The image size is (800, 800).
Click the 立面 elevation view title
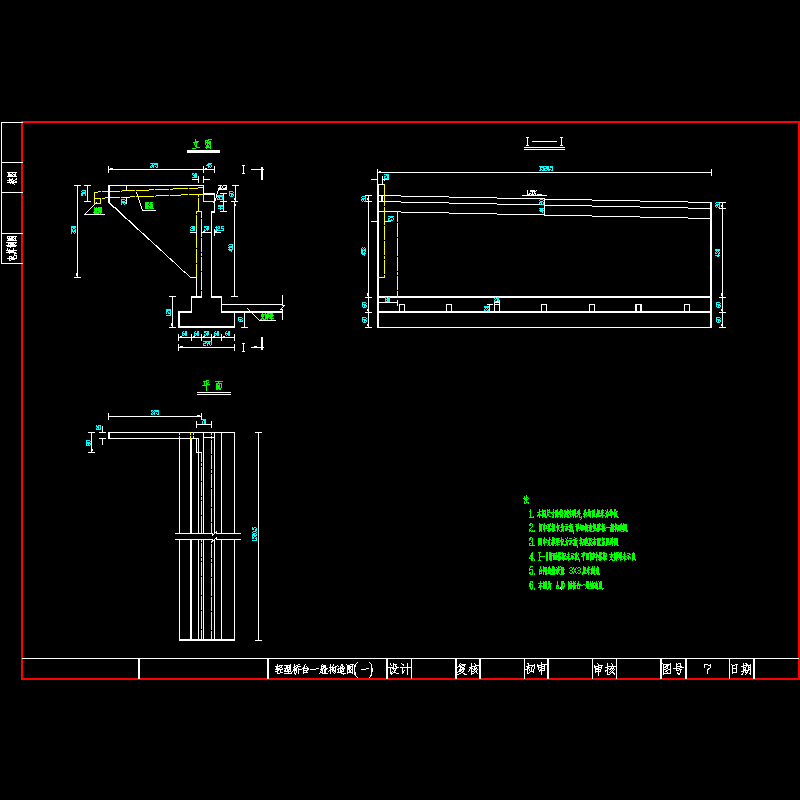pyautogui.click(x=202, y=144)
